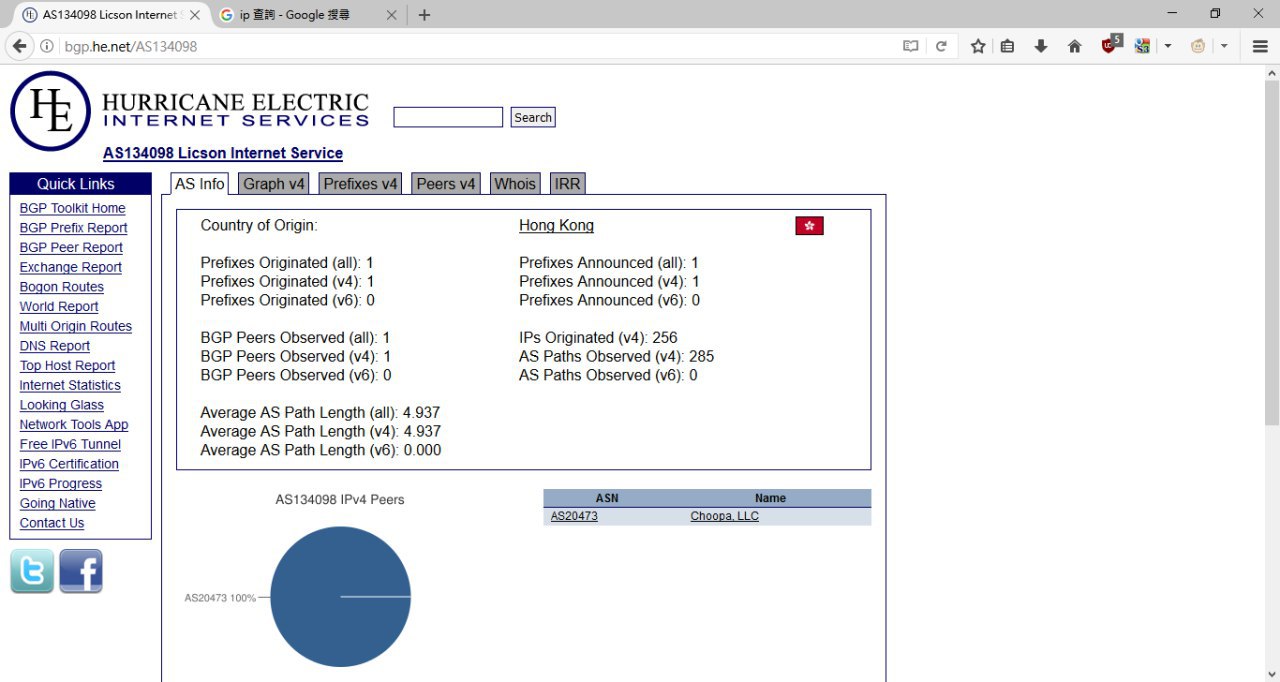The width and height of the screenshot is (1280, 682).
Task: Switch to the Whois tab
Action: coord(515,184)
